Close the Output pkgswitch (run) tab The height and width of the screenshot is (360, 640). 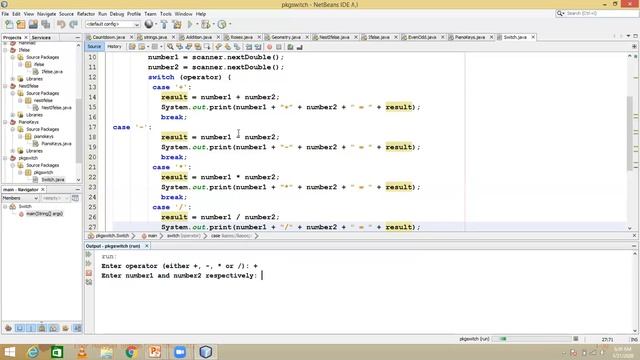pos(147,246)
